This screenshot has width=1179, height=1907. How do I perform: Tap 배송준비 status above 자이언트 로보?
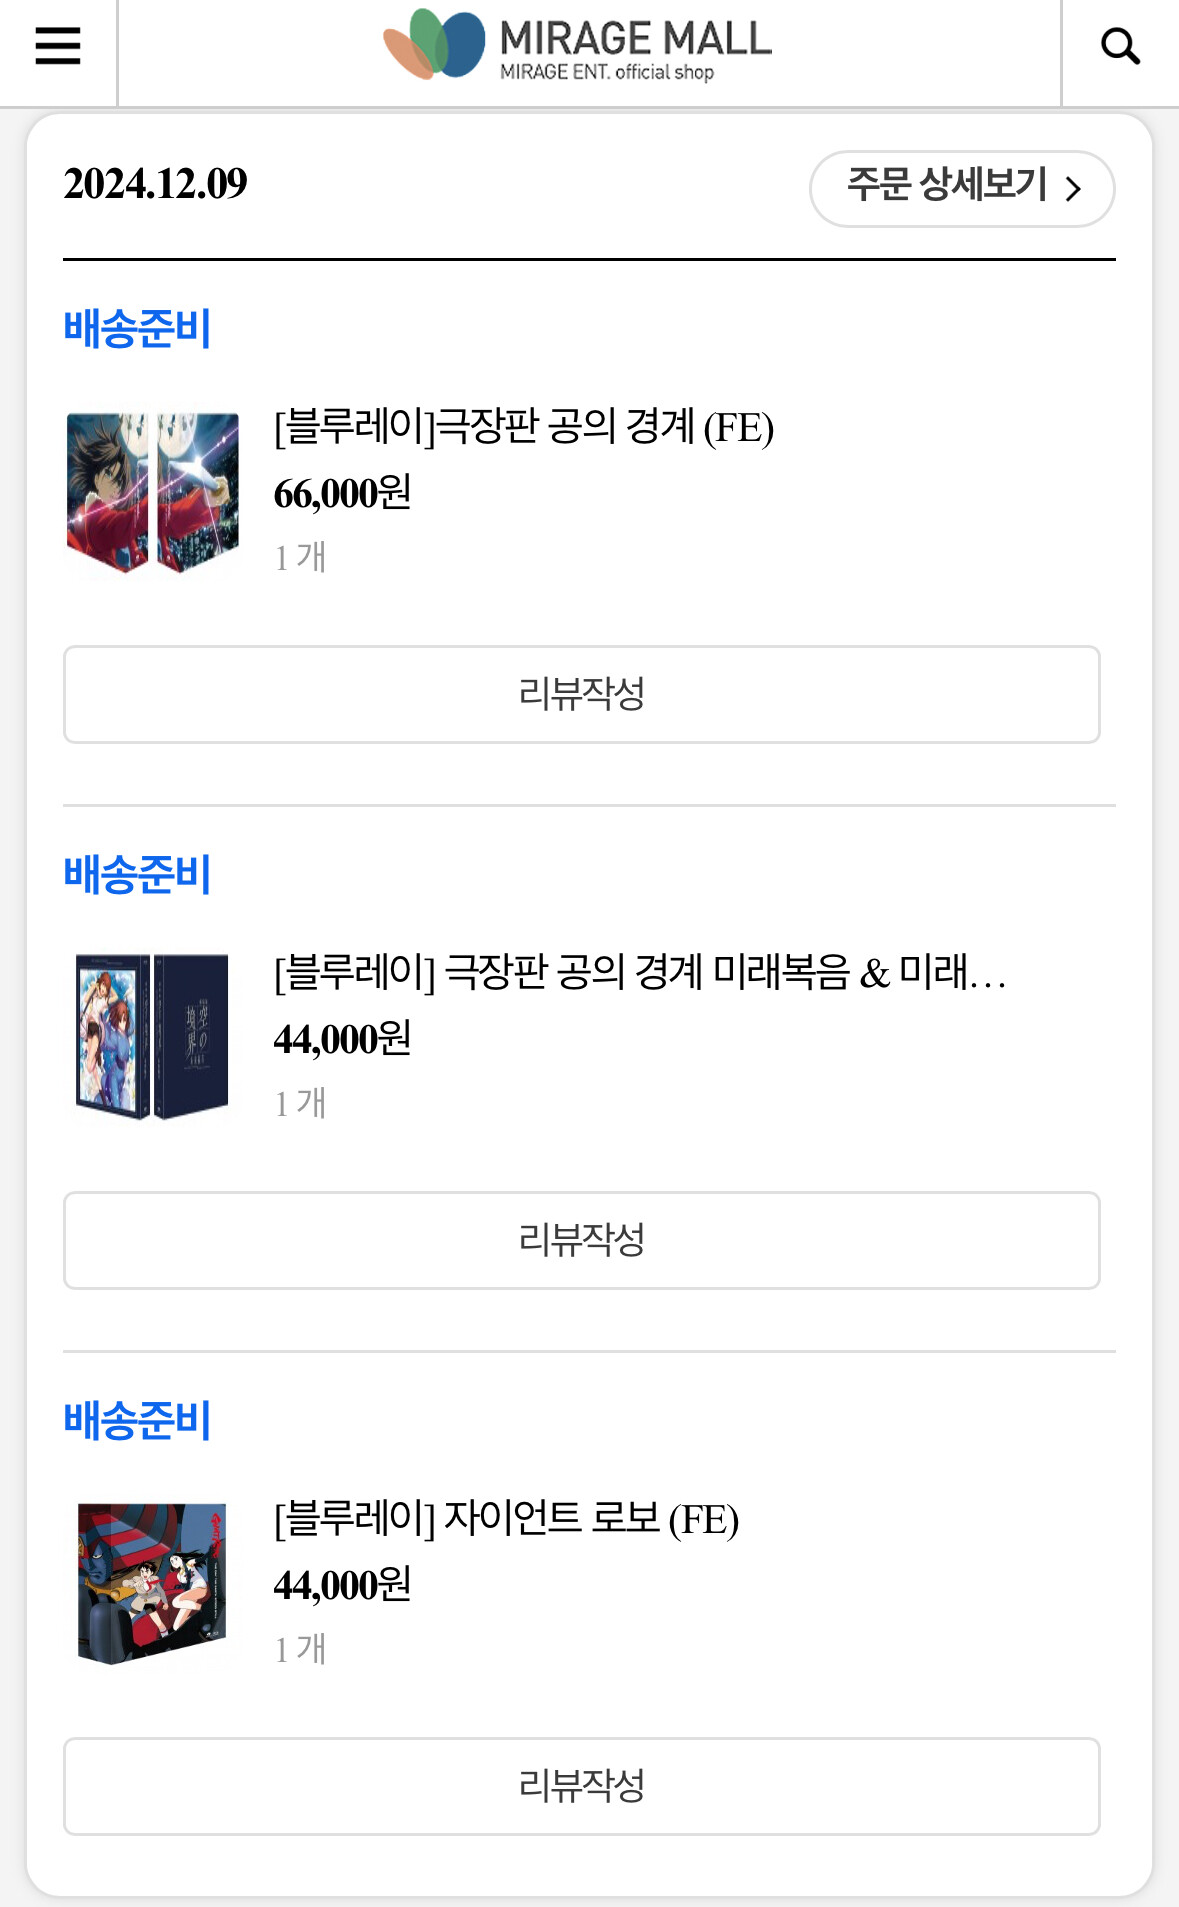pos(137,1421)
